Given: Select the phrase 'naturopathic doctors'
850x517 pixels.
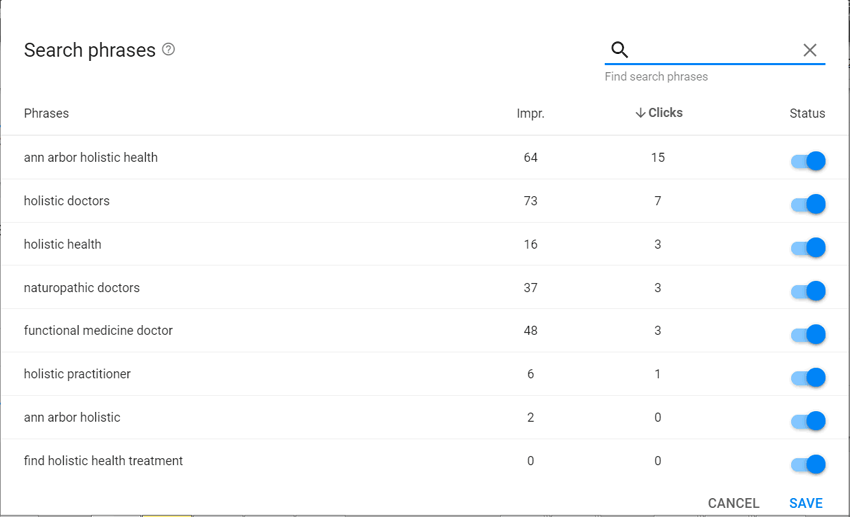Looking at the screenshot, I should point(81,288).
